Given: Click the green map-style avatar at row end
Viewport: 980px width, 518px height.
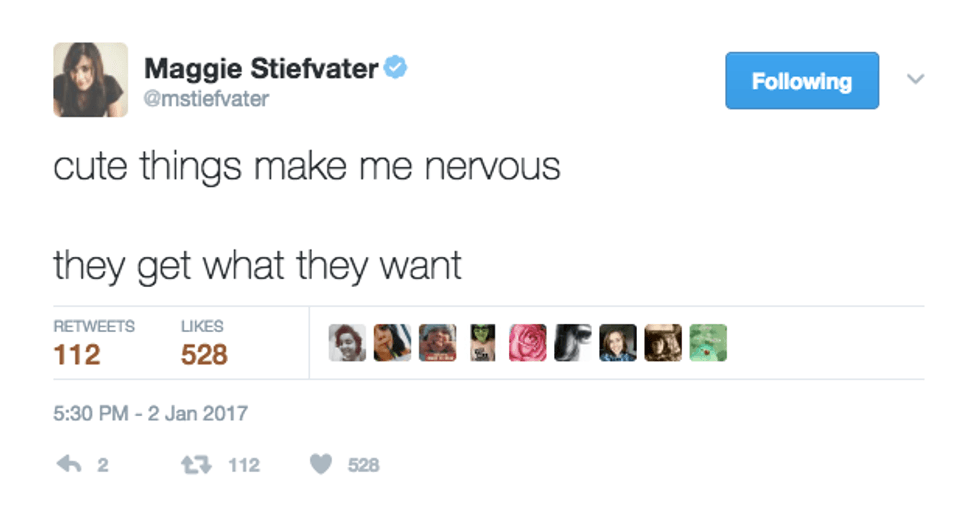Looking at the screenshot, I should 708,343.
